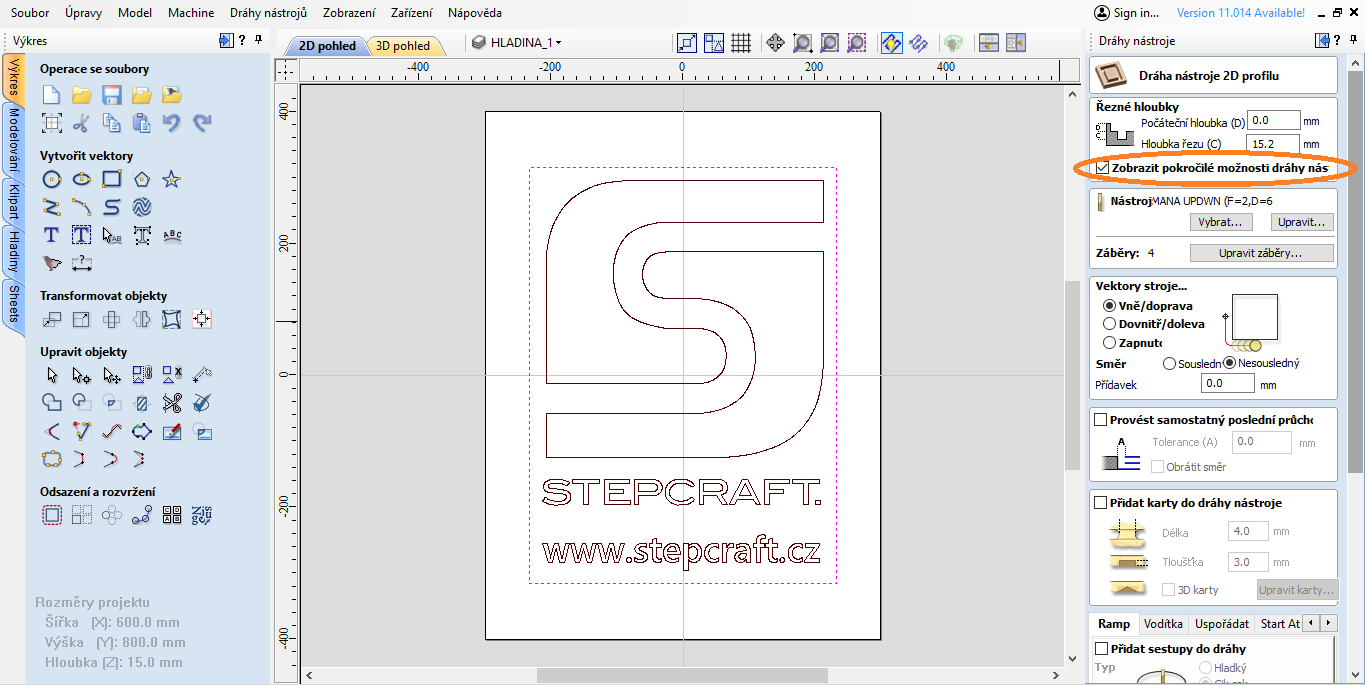
Task: Cut selected objects with the scissors icon
Action: 82,123
